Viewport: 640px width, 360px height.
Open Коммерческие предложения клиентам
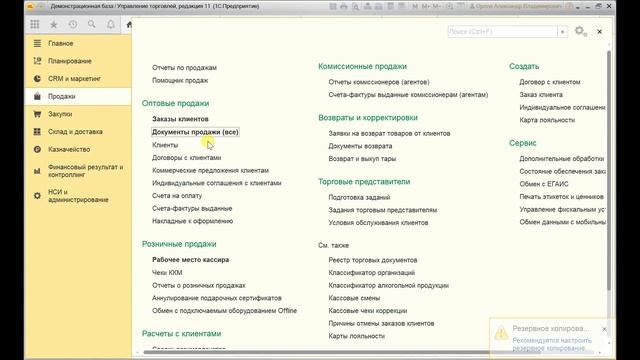pos(210,170)
